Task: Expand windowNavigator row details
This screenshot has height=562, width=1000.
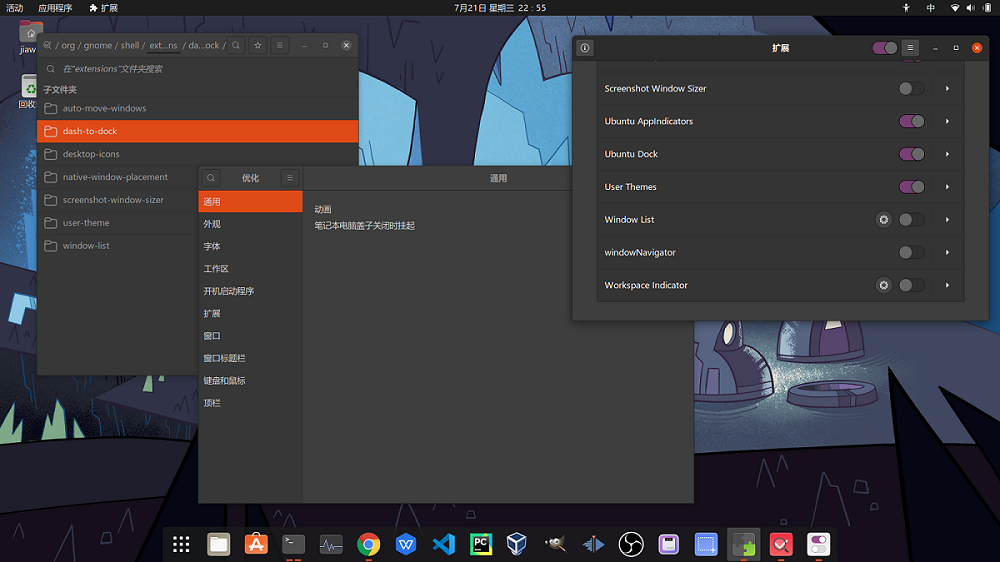Action: [x=947, y=253]
